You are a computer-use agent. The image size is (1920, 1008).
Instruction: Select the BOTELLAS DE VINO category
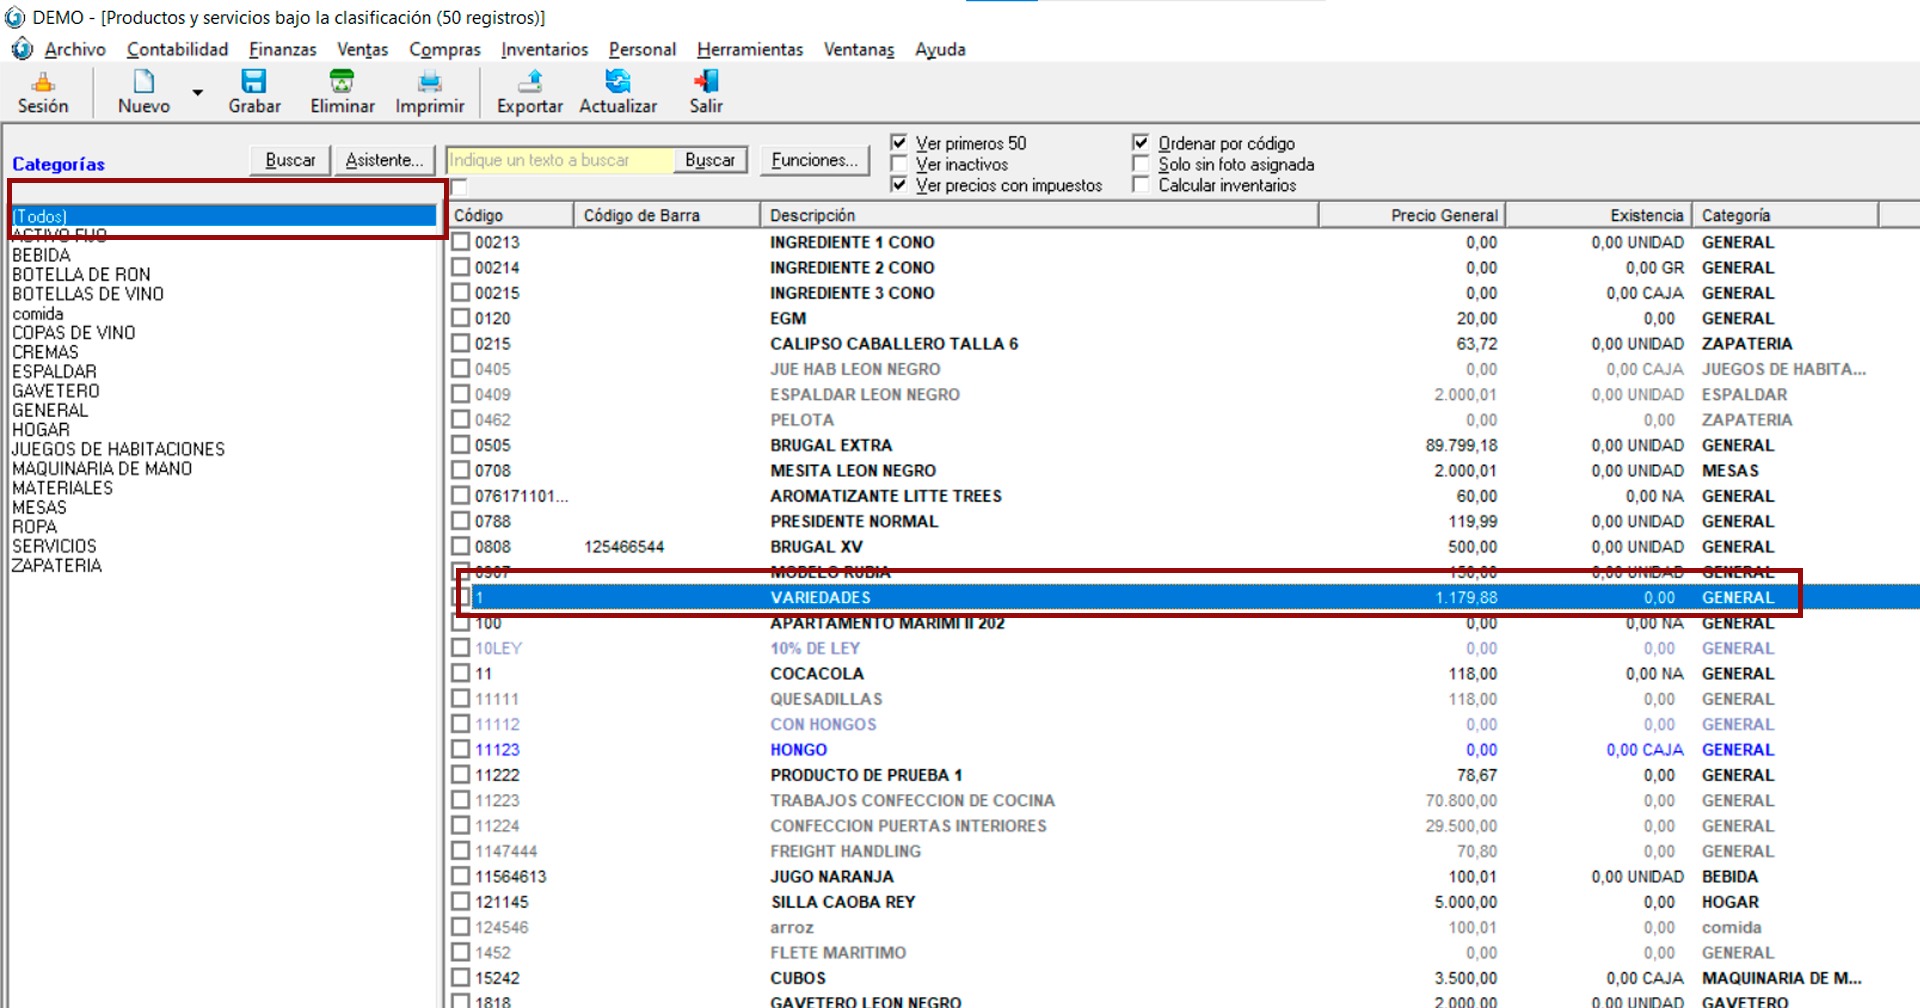(88, 294)
